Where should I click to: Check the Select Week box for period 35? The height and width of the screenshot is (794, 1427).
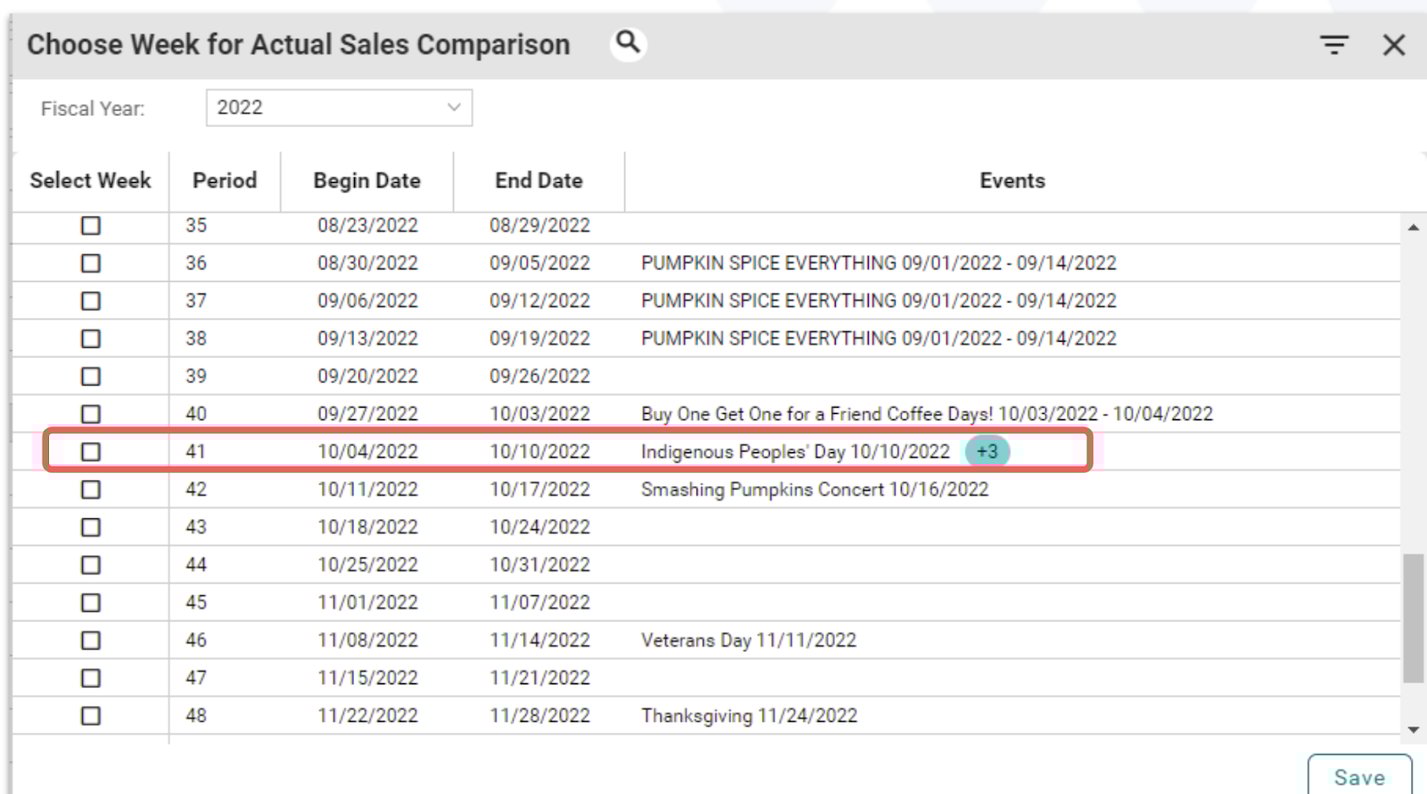(90, 225)
